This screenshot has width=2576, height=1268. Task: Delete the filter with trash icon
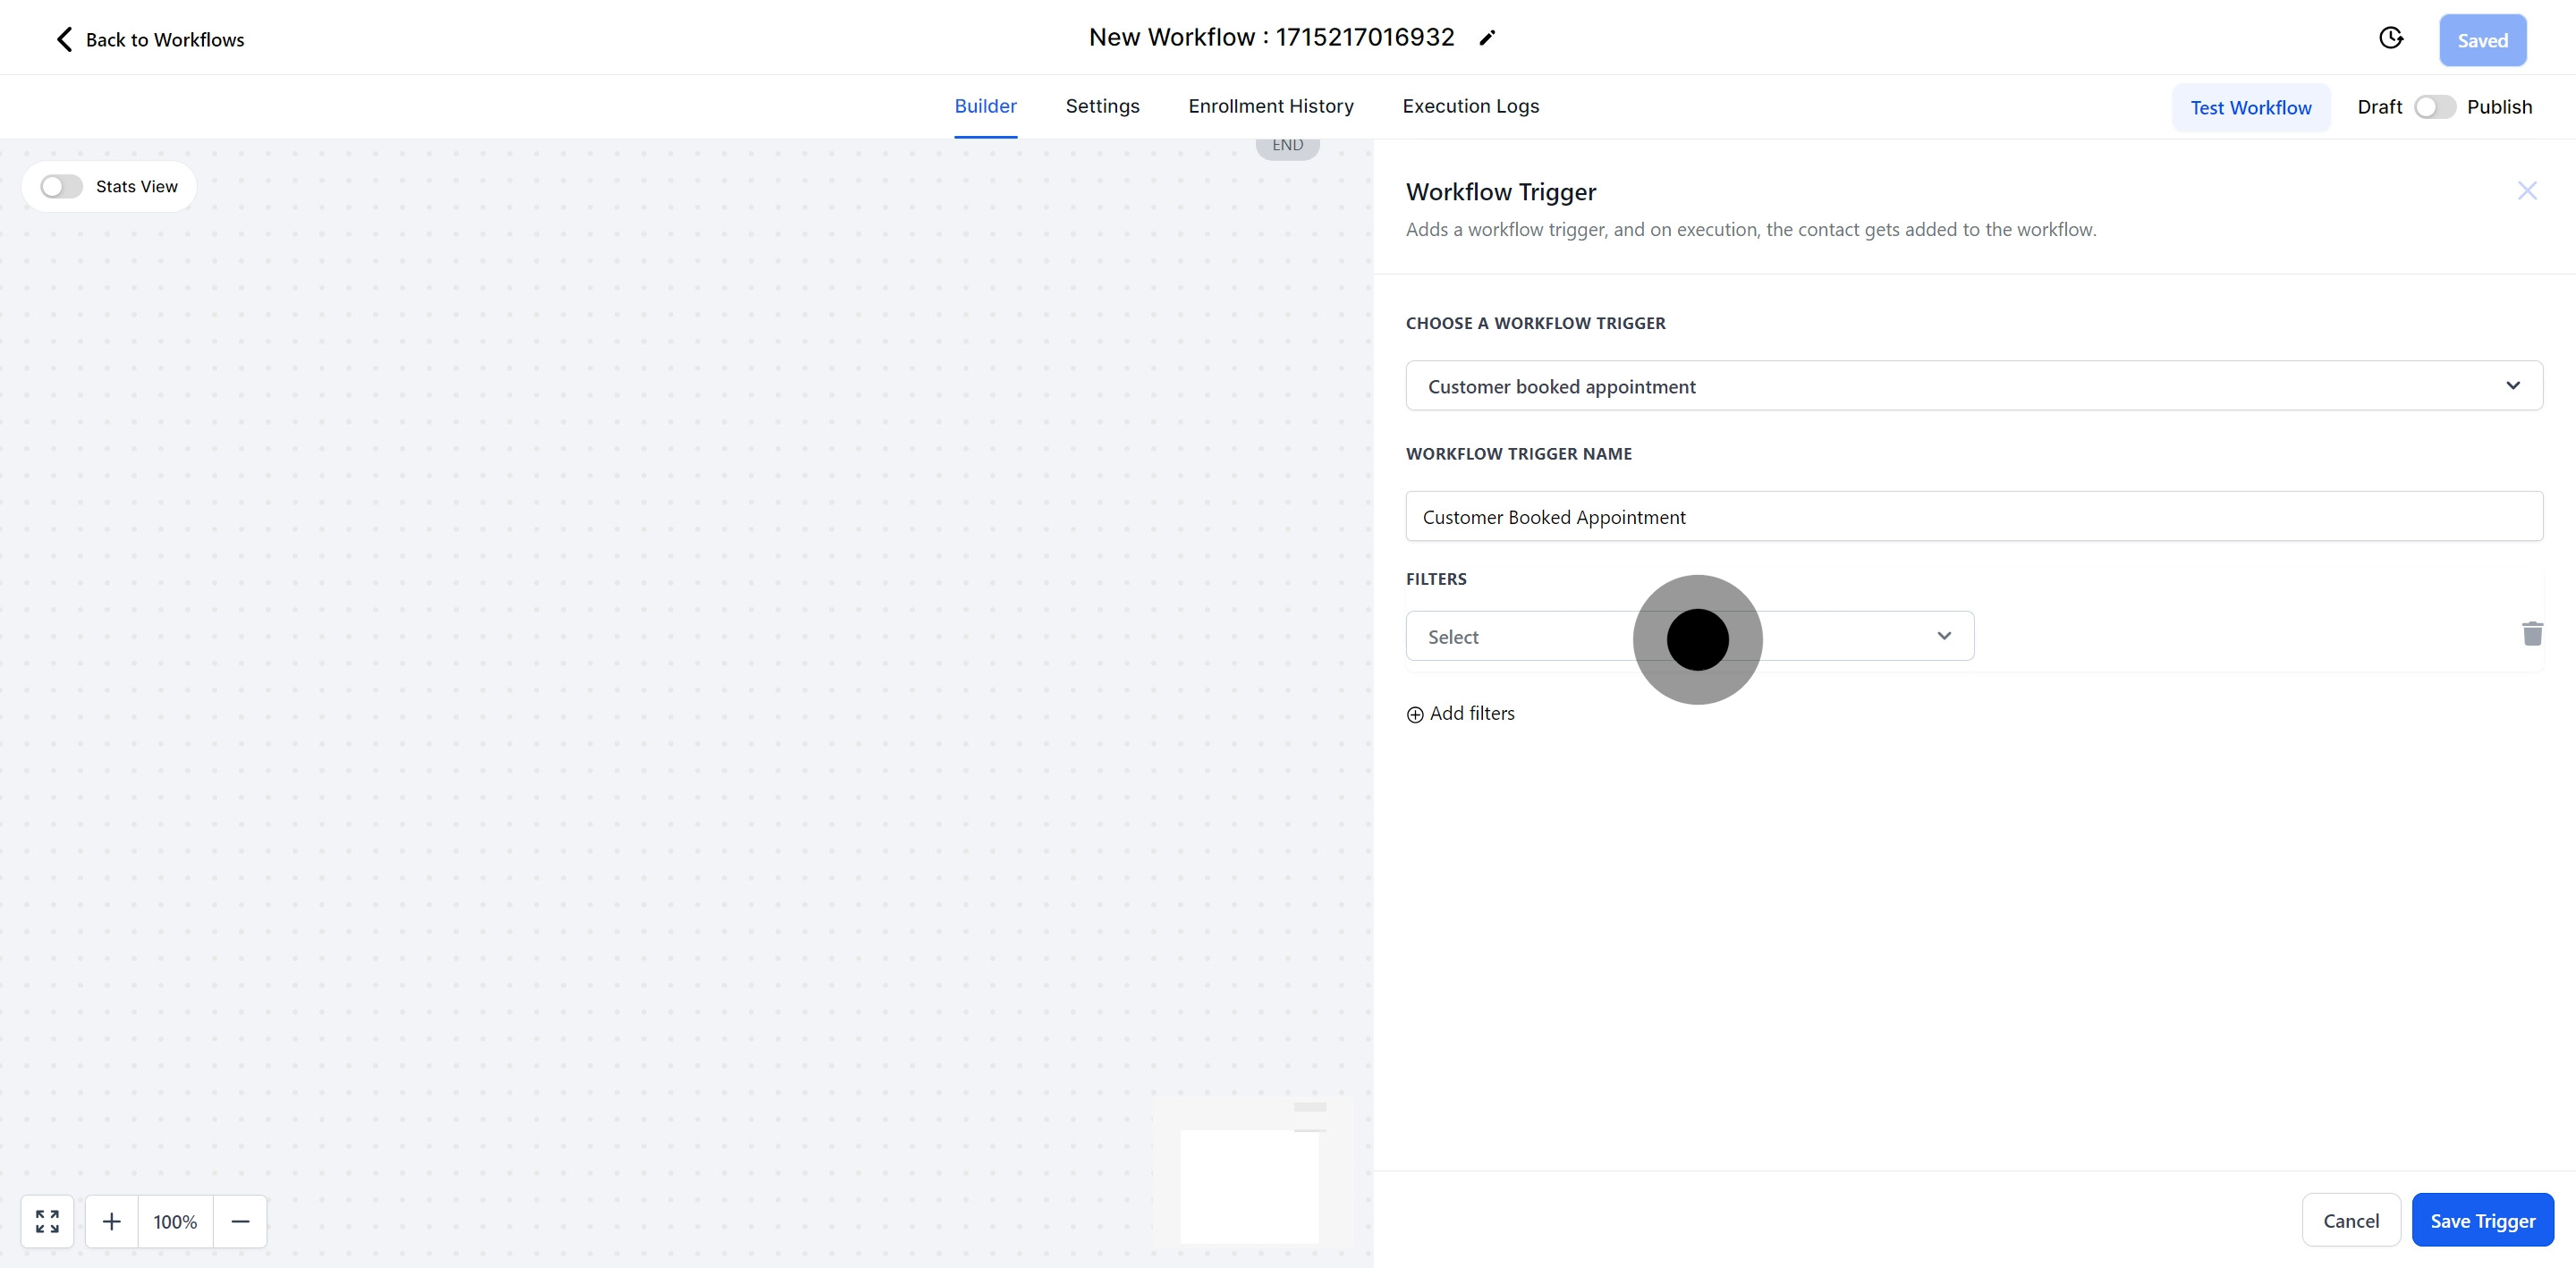tap(2531, 634)
